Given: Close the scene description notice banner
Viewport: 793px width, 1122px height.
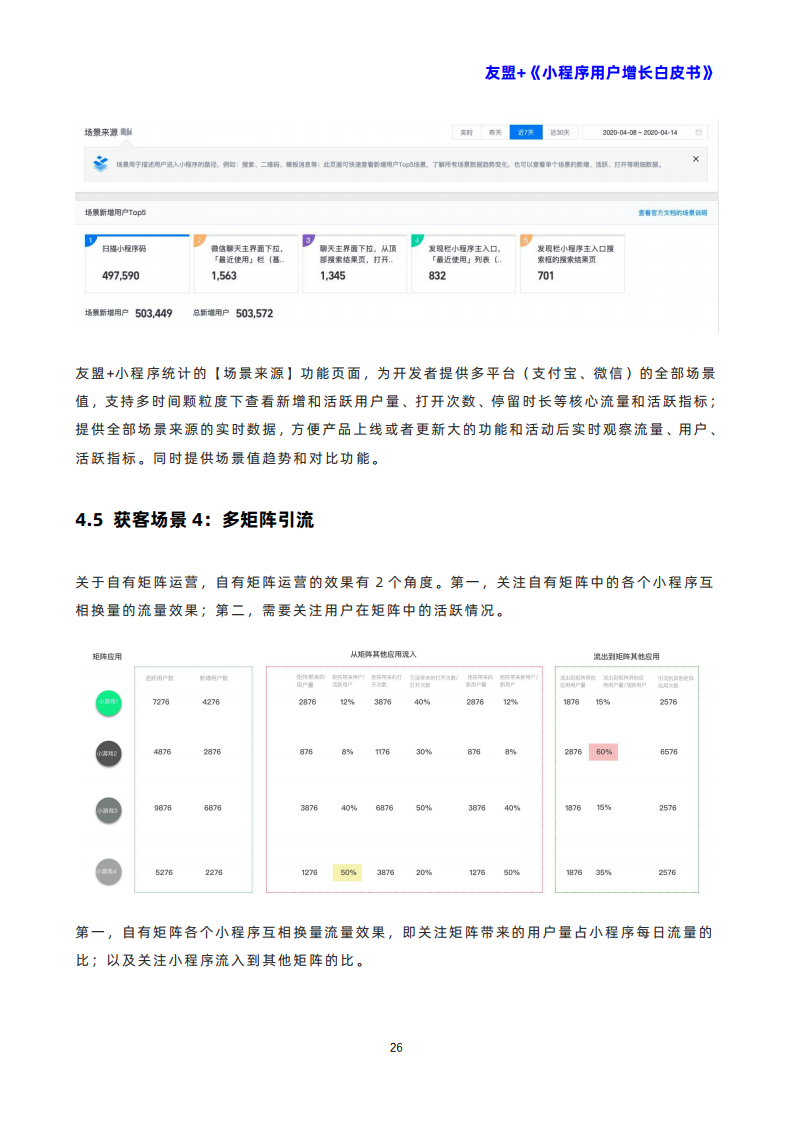Looking at the screenshot, I should tap(696, 159).
